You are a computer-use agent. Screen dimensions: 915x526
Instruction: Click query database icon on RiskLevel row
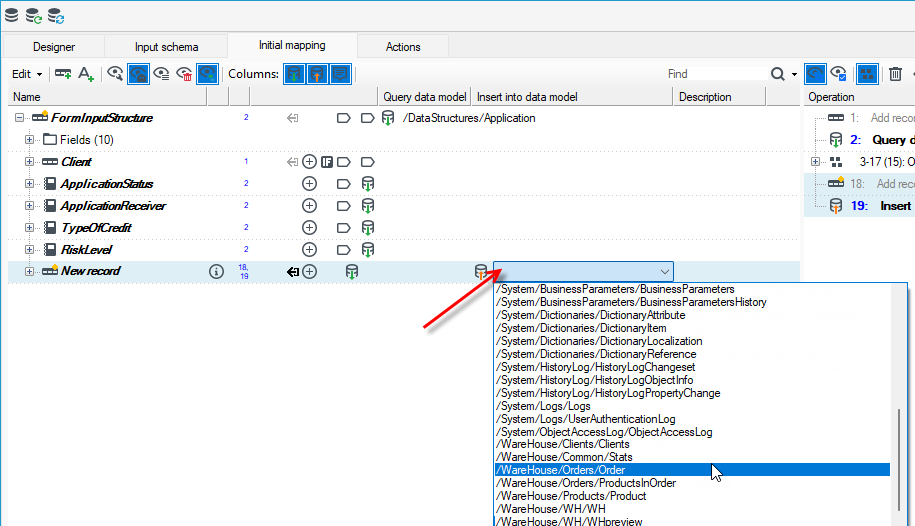click(368, 250)
